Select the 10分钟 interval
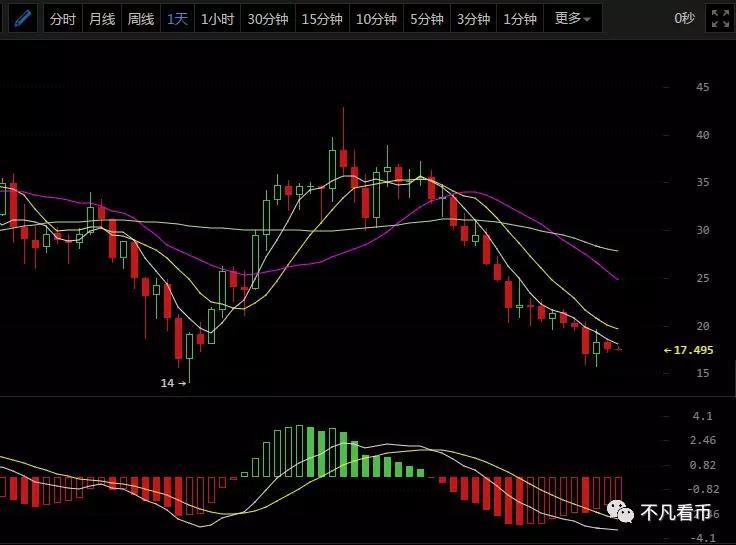736x545 pixels. click(376, 19)
